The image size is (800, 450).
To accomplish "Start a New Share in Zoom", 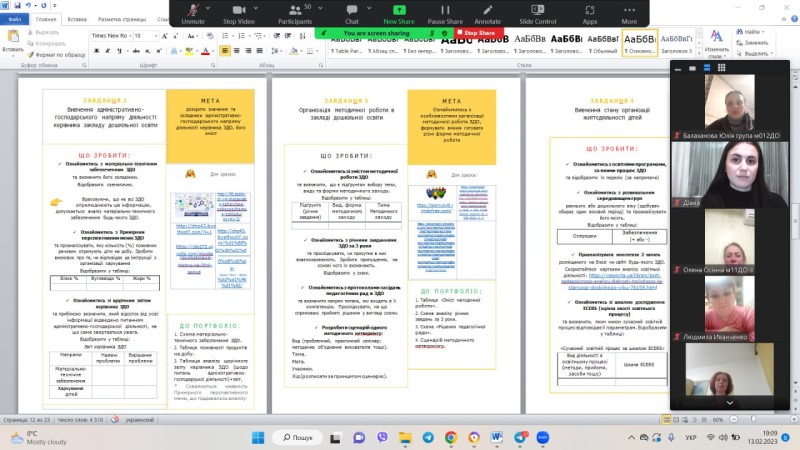I will 398,14.
